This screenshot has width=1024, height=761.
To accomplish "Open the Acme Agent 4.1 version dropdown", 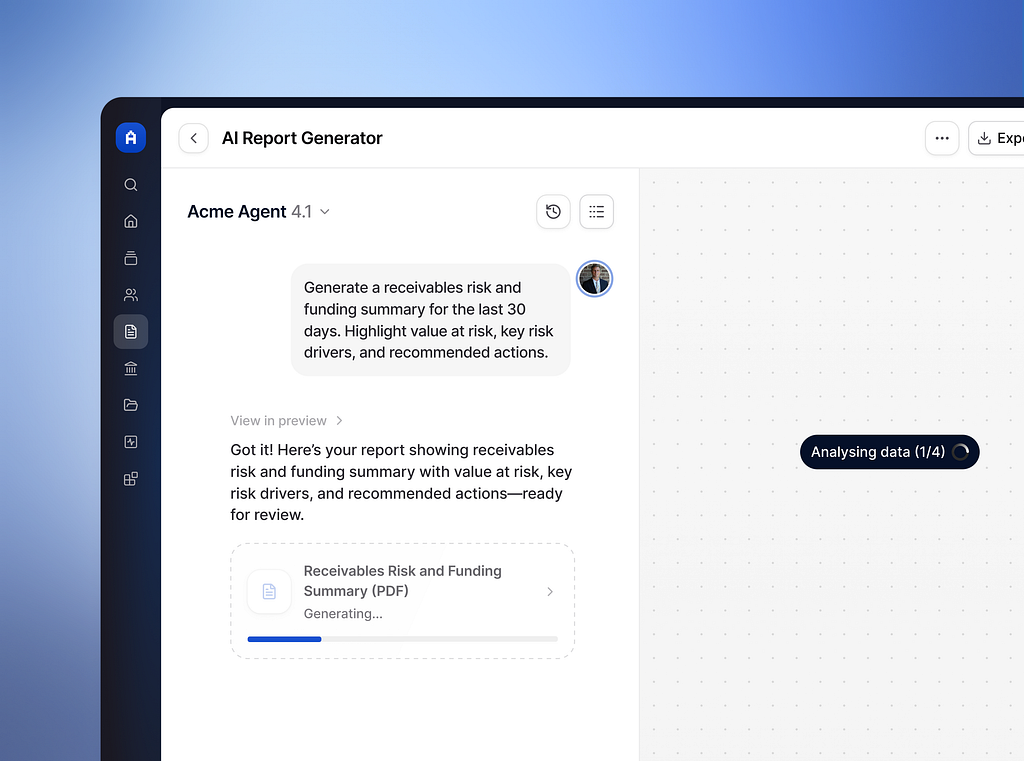I will click(324, 211).
